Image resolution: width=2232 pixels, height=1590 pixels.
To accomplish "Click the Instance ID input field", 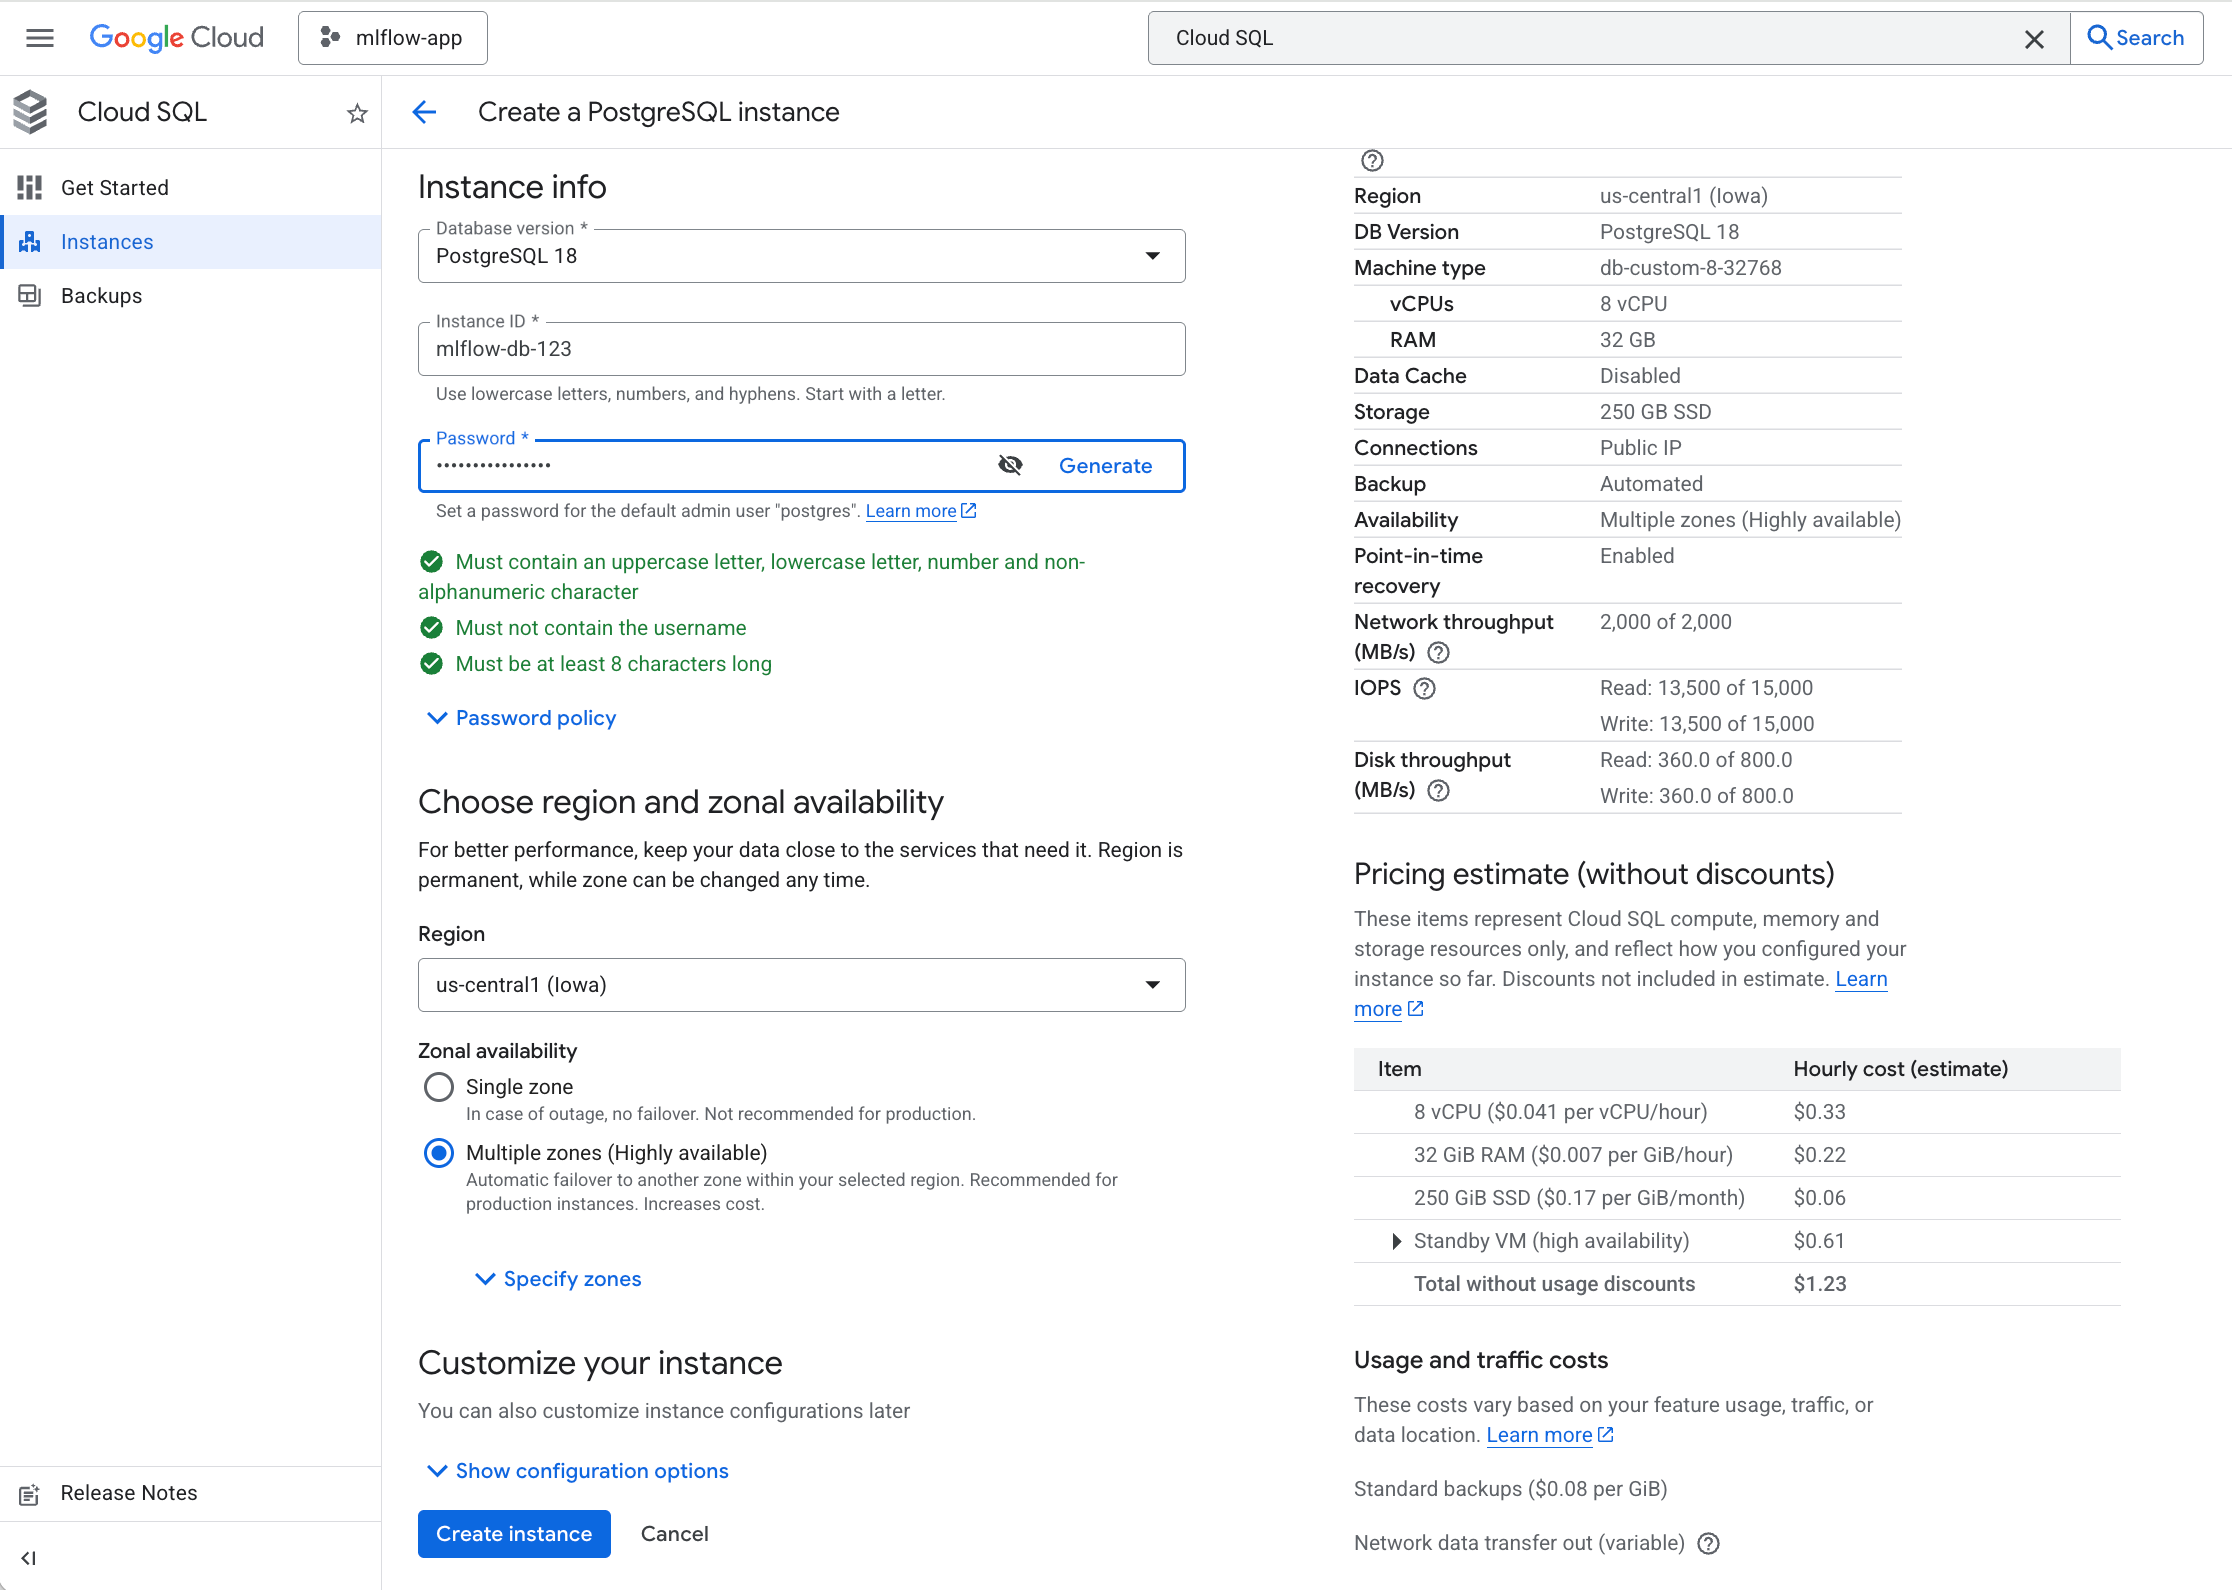I will pos(800,348).
